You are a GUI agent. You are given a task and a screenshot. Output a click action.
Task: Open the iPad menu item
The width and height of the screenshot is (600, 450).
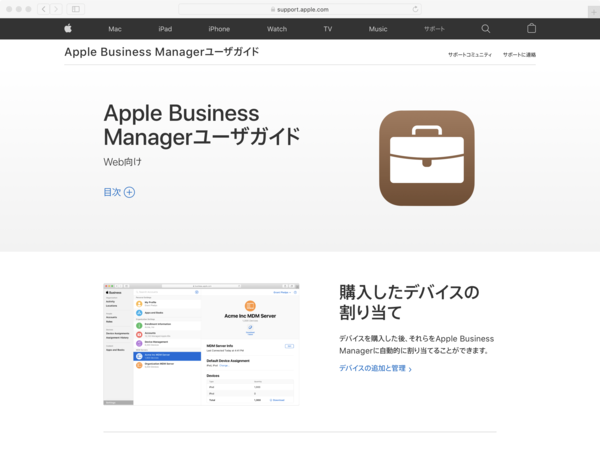(165, 29)
